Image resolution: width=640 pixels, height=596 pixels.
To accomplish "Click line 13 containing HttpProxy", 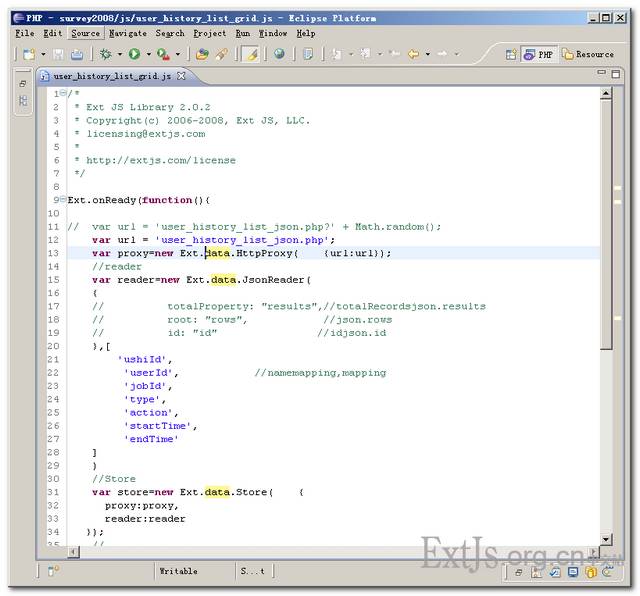I will point(333,253).
